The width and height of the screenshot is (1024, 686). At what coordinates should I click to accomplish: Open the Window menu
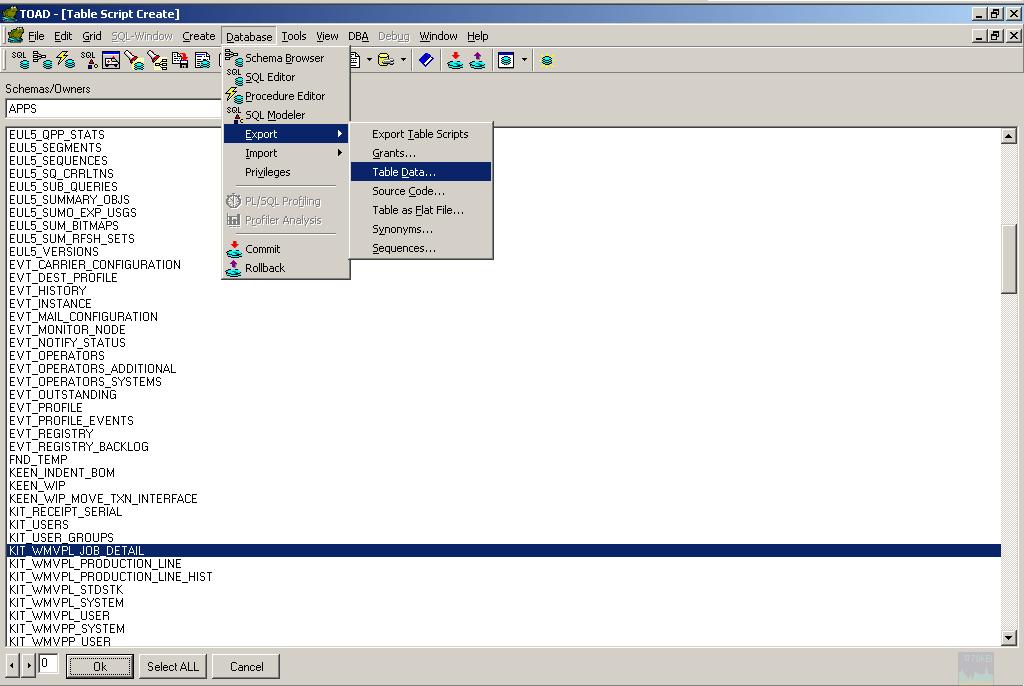(x=438, y=36)
